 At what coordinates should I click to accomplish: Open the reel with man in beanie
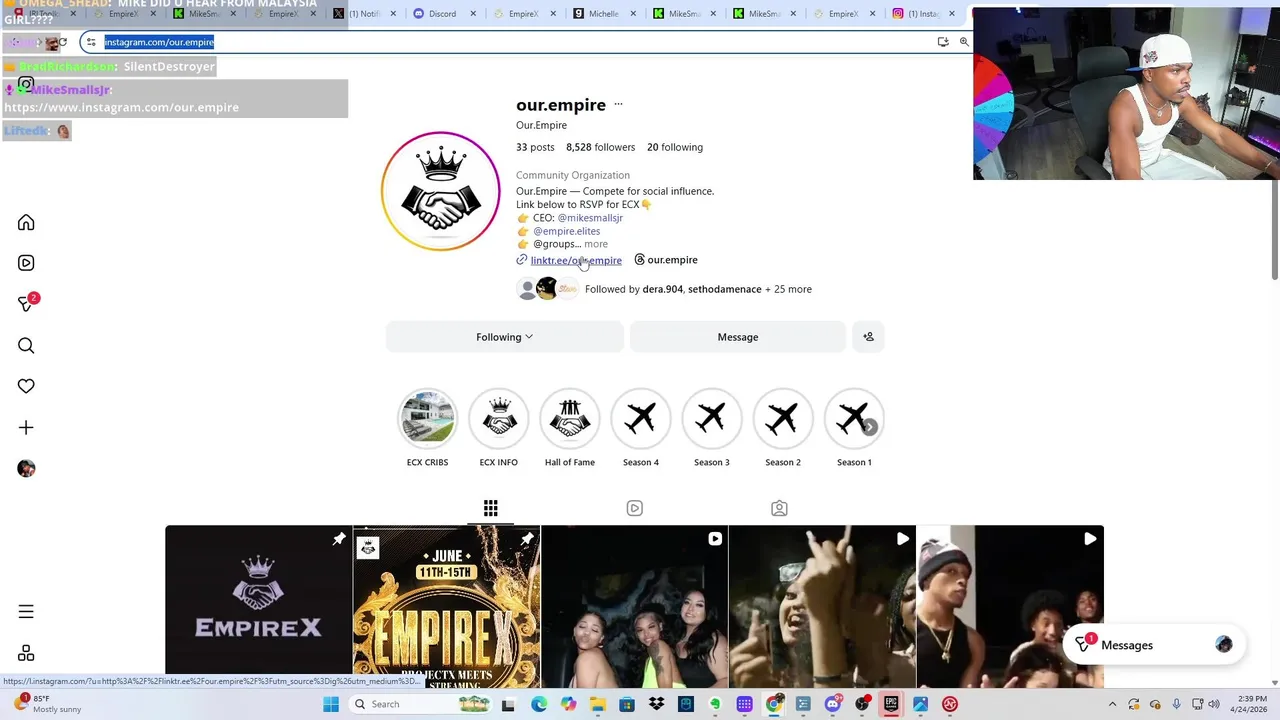coord(1010,606)
